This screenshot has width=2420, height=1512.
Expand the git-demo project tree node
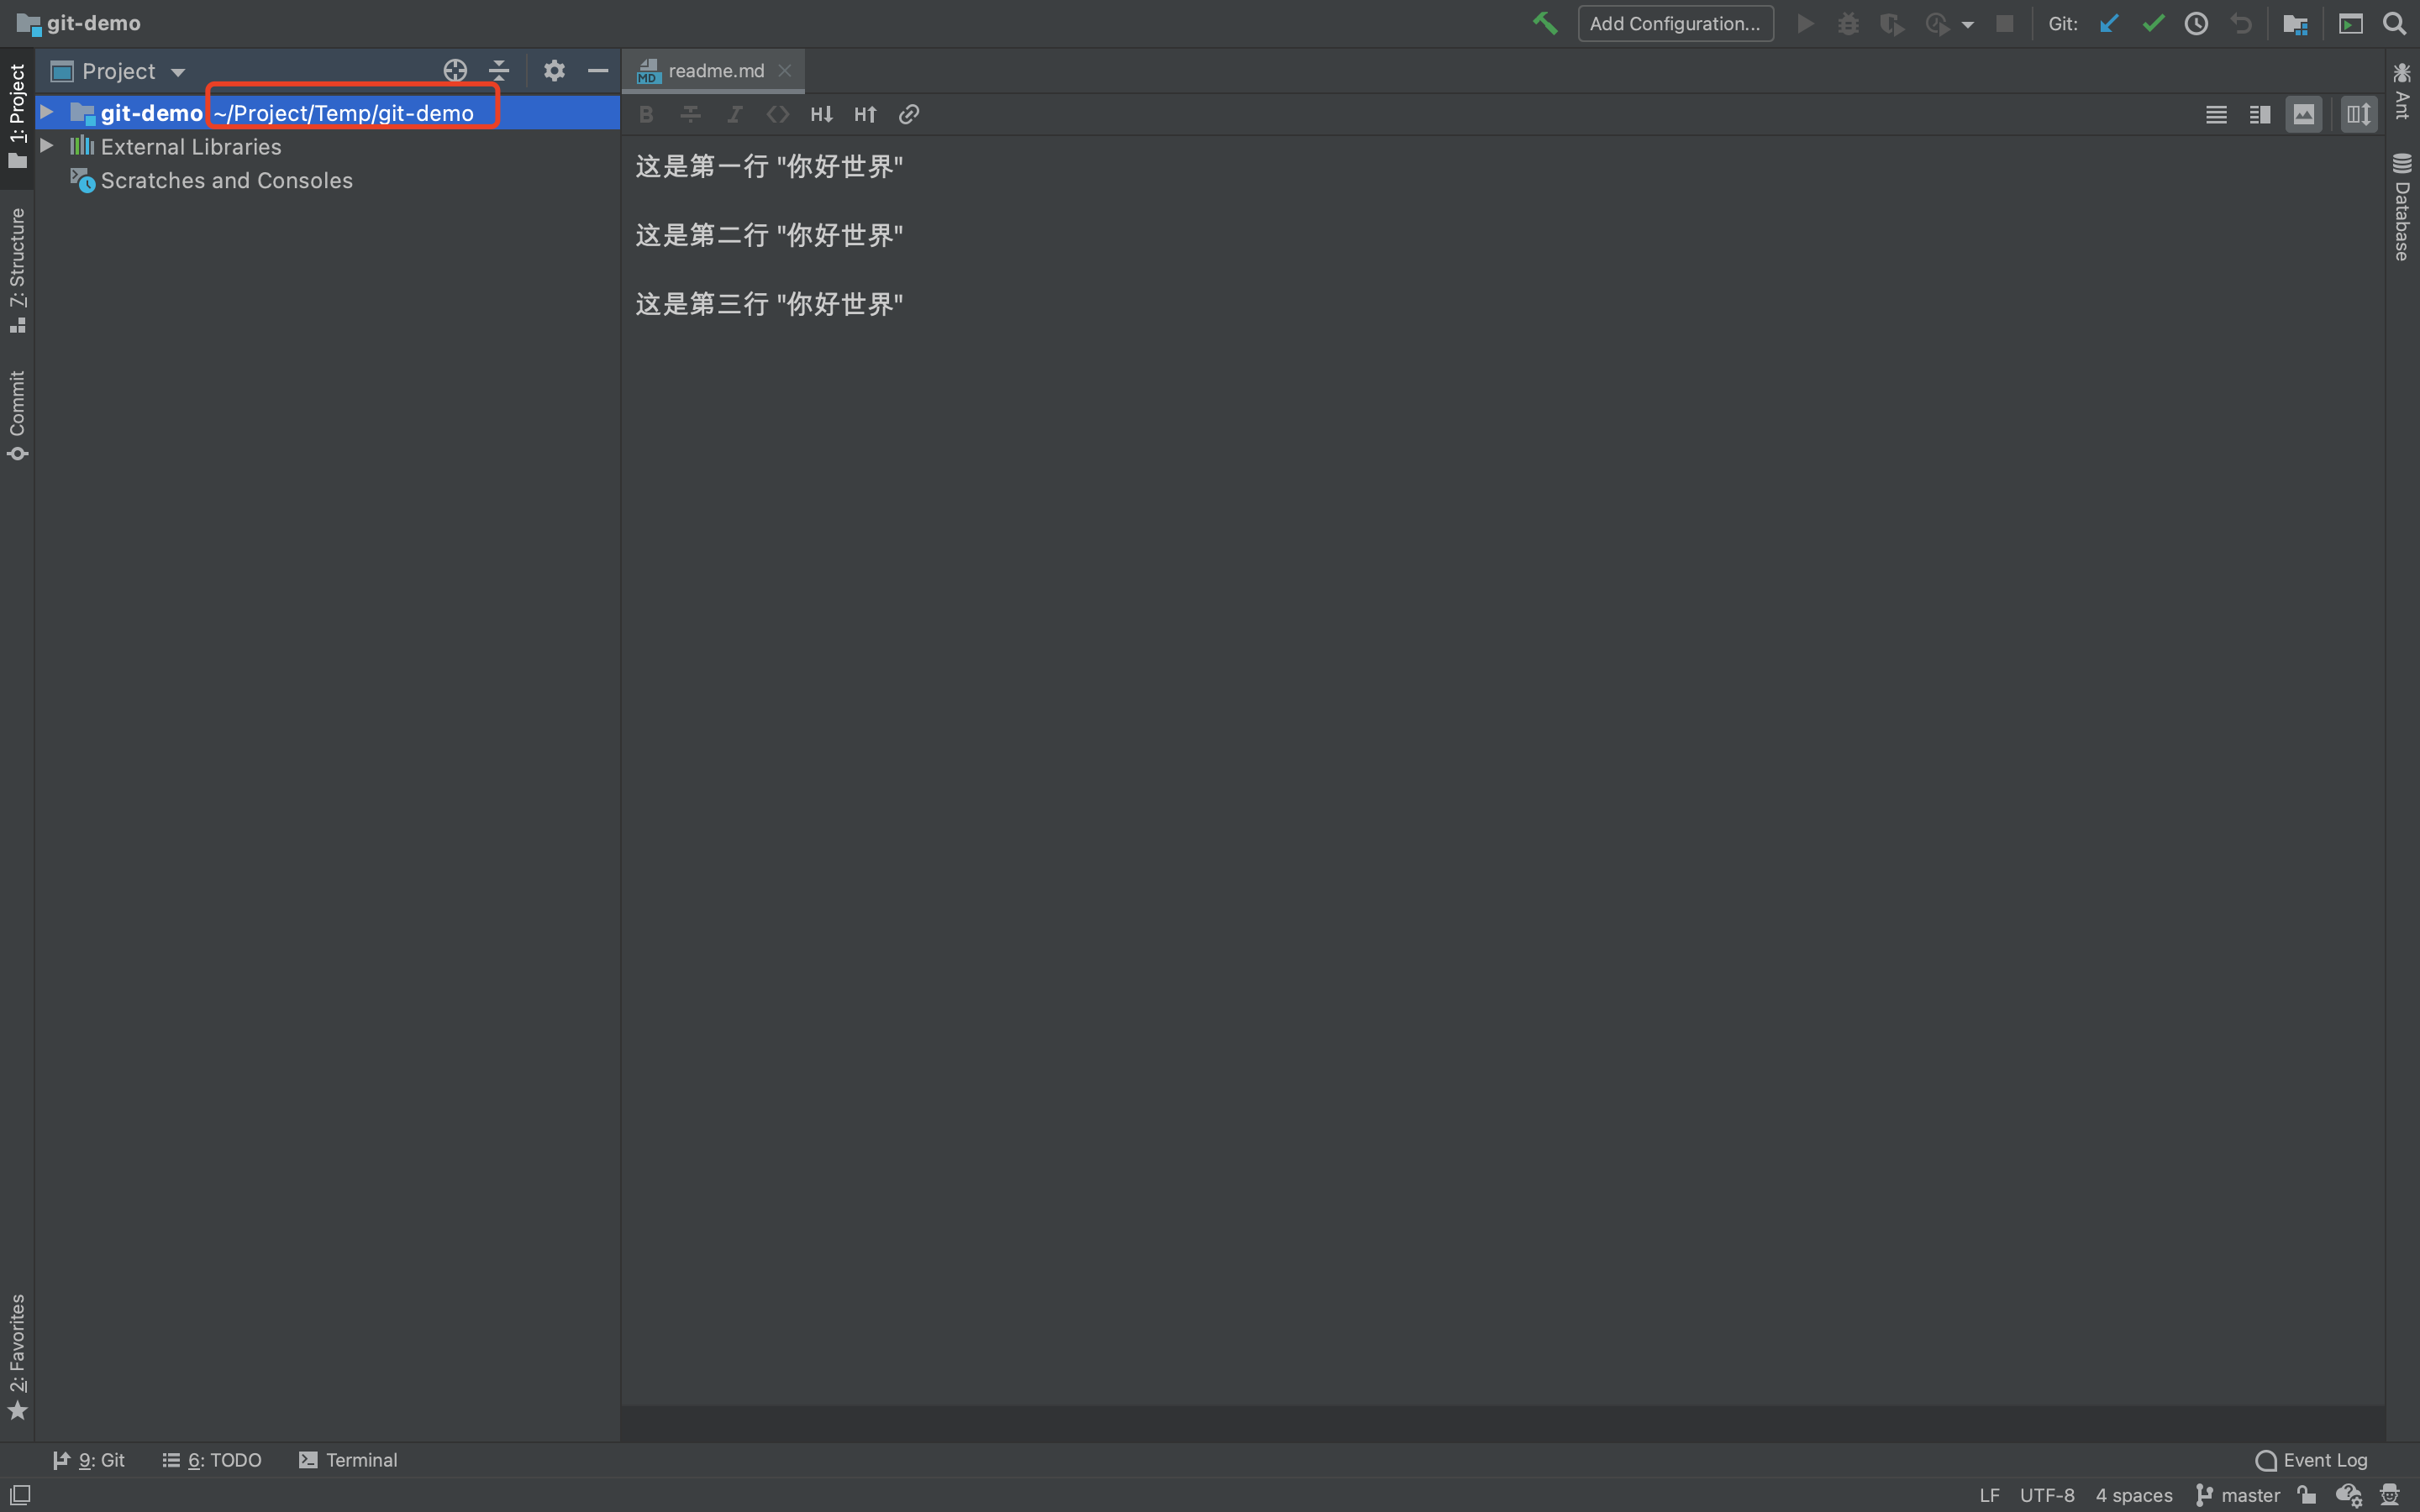click(47, 112)
